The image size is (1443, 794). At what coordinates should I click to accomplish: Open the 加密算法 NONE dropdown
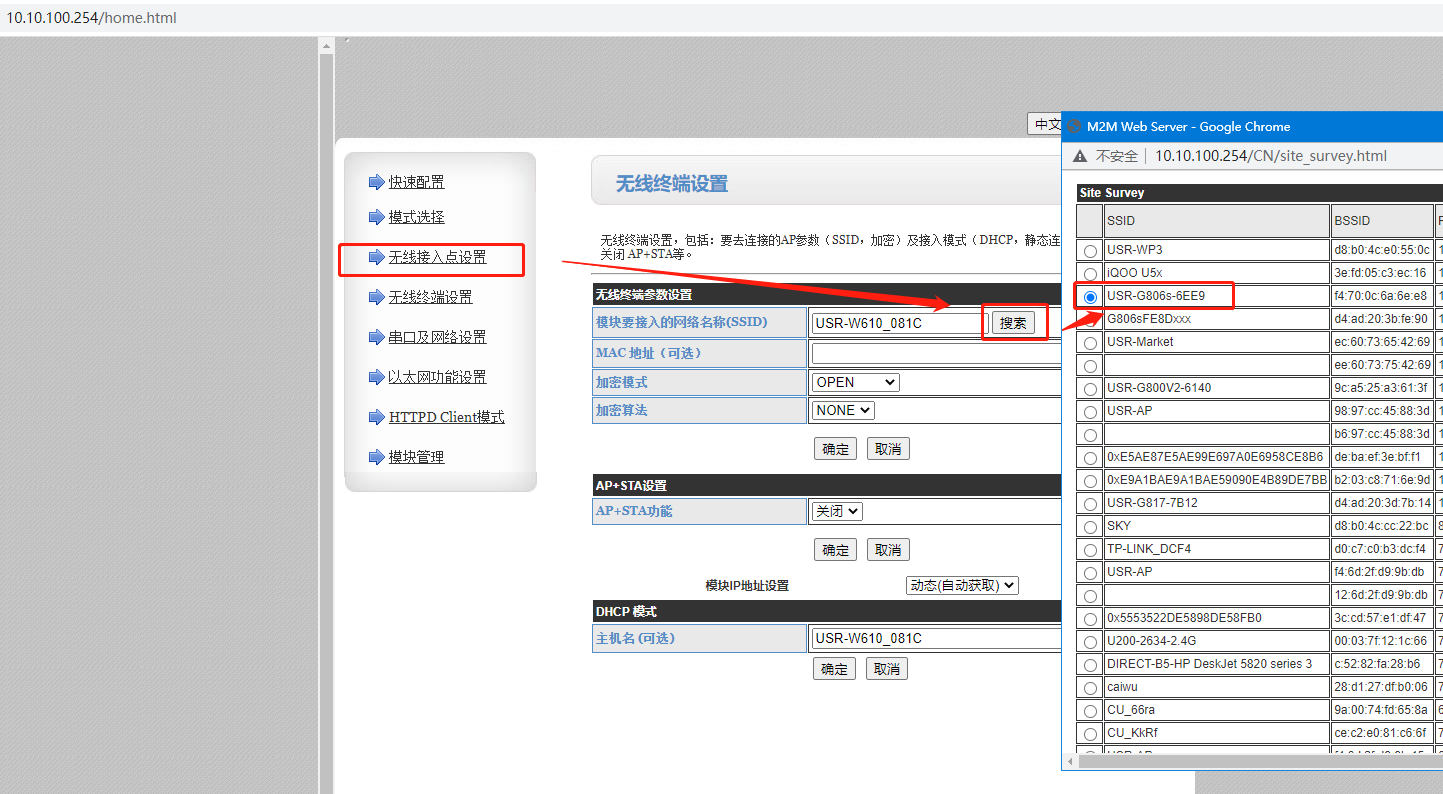click(x=842, y=410)
